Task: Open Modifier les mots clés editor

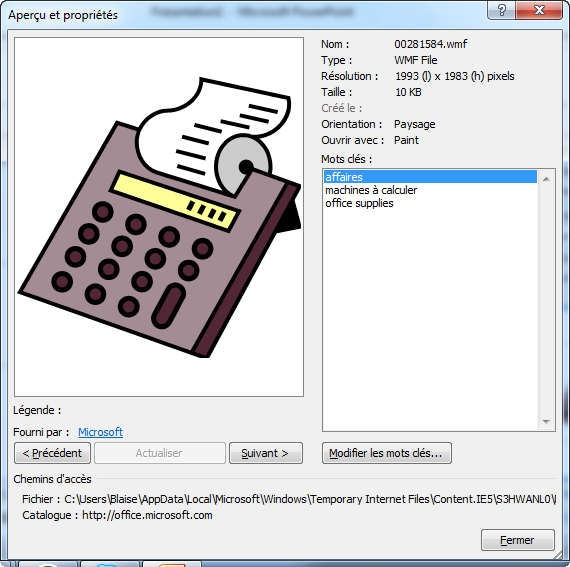Action: point(386,453)
